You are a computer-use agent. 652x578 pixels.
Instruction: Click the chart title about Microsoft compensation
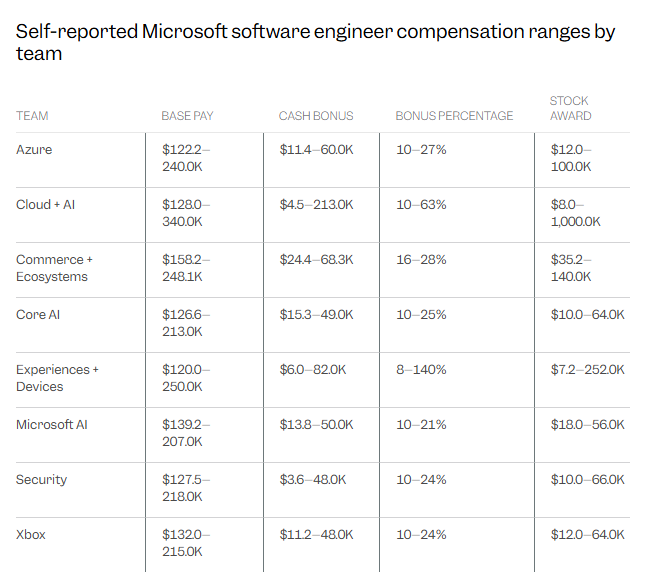pos(315,42)
